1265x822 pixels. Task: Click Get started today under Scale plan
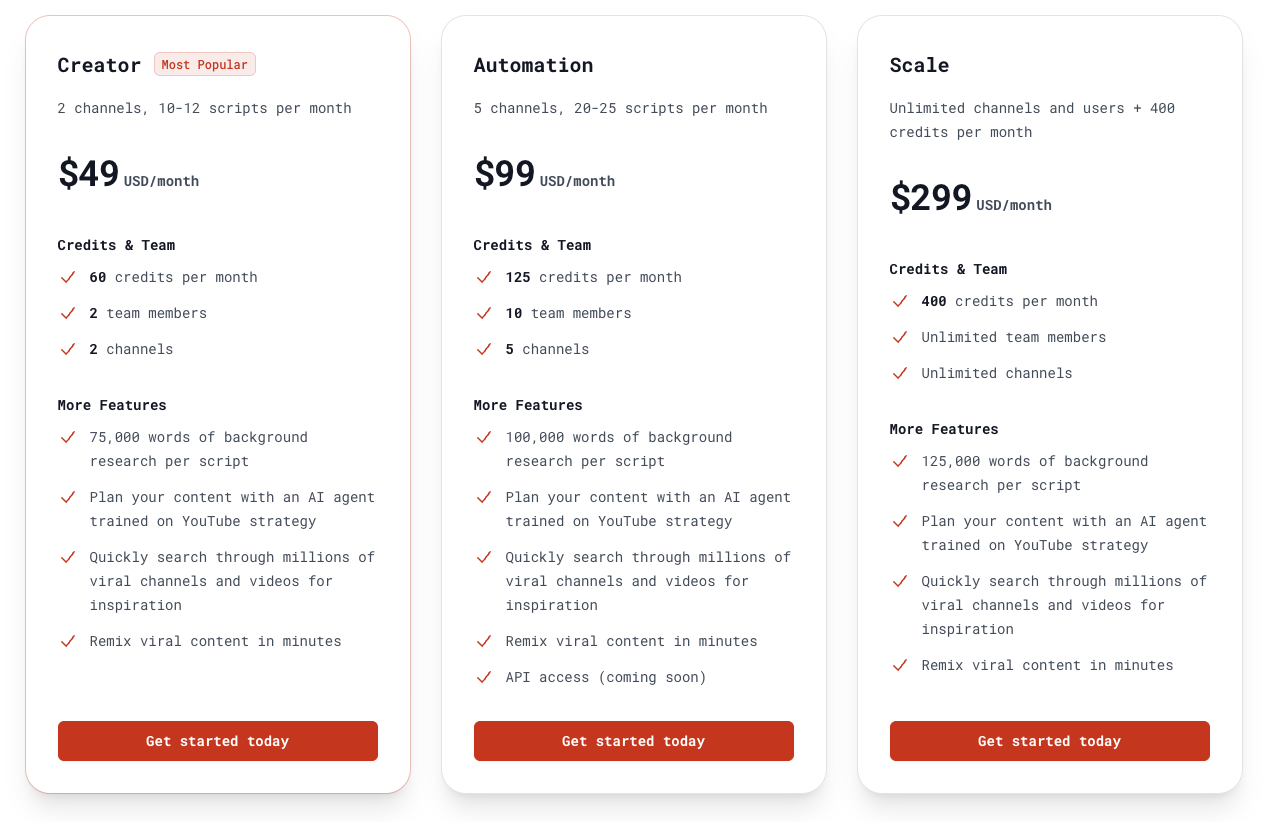[1049, 741]
